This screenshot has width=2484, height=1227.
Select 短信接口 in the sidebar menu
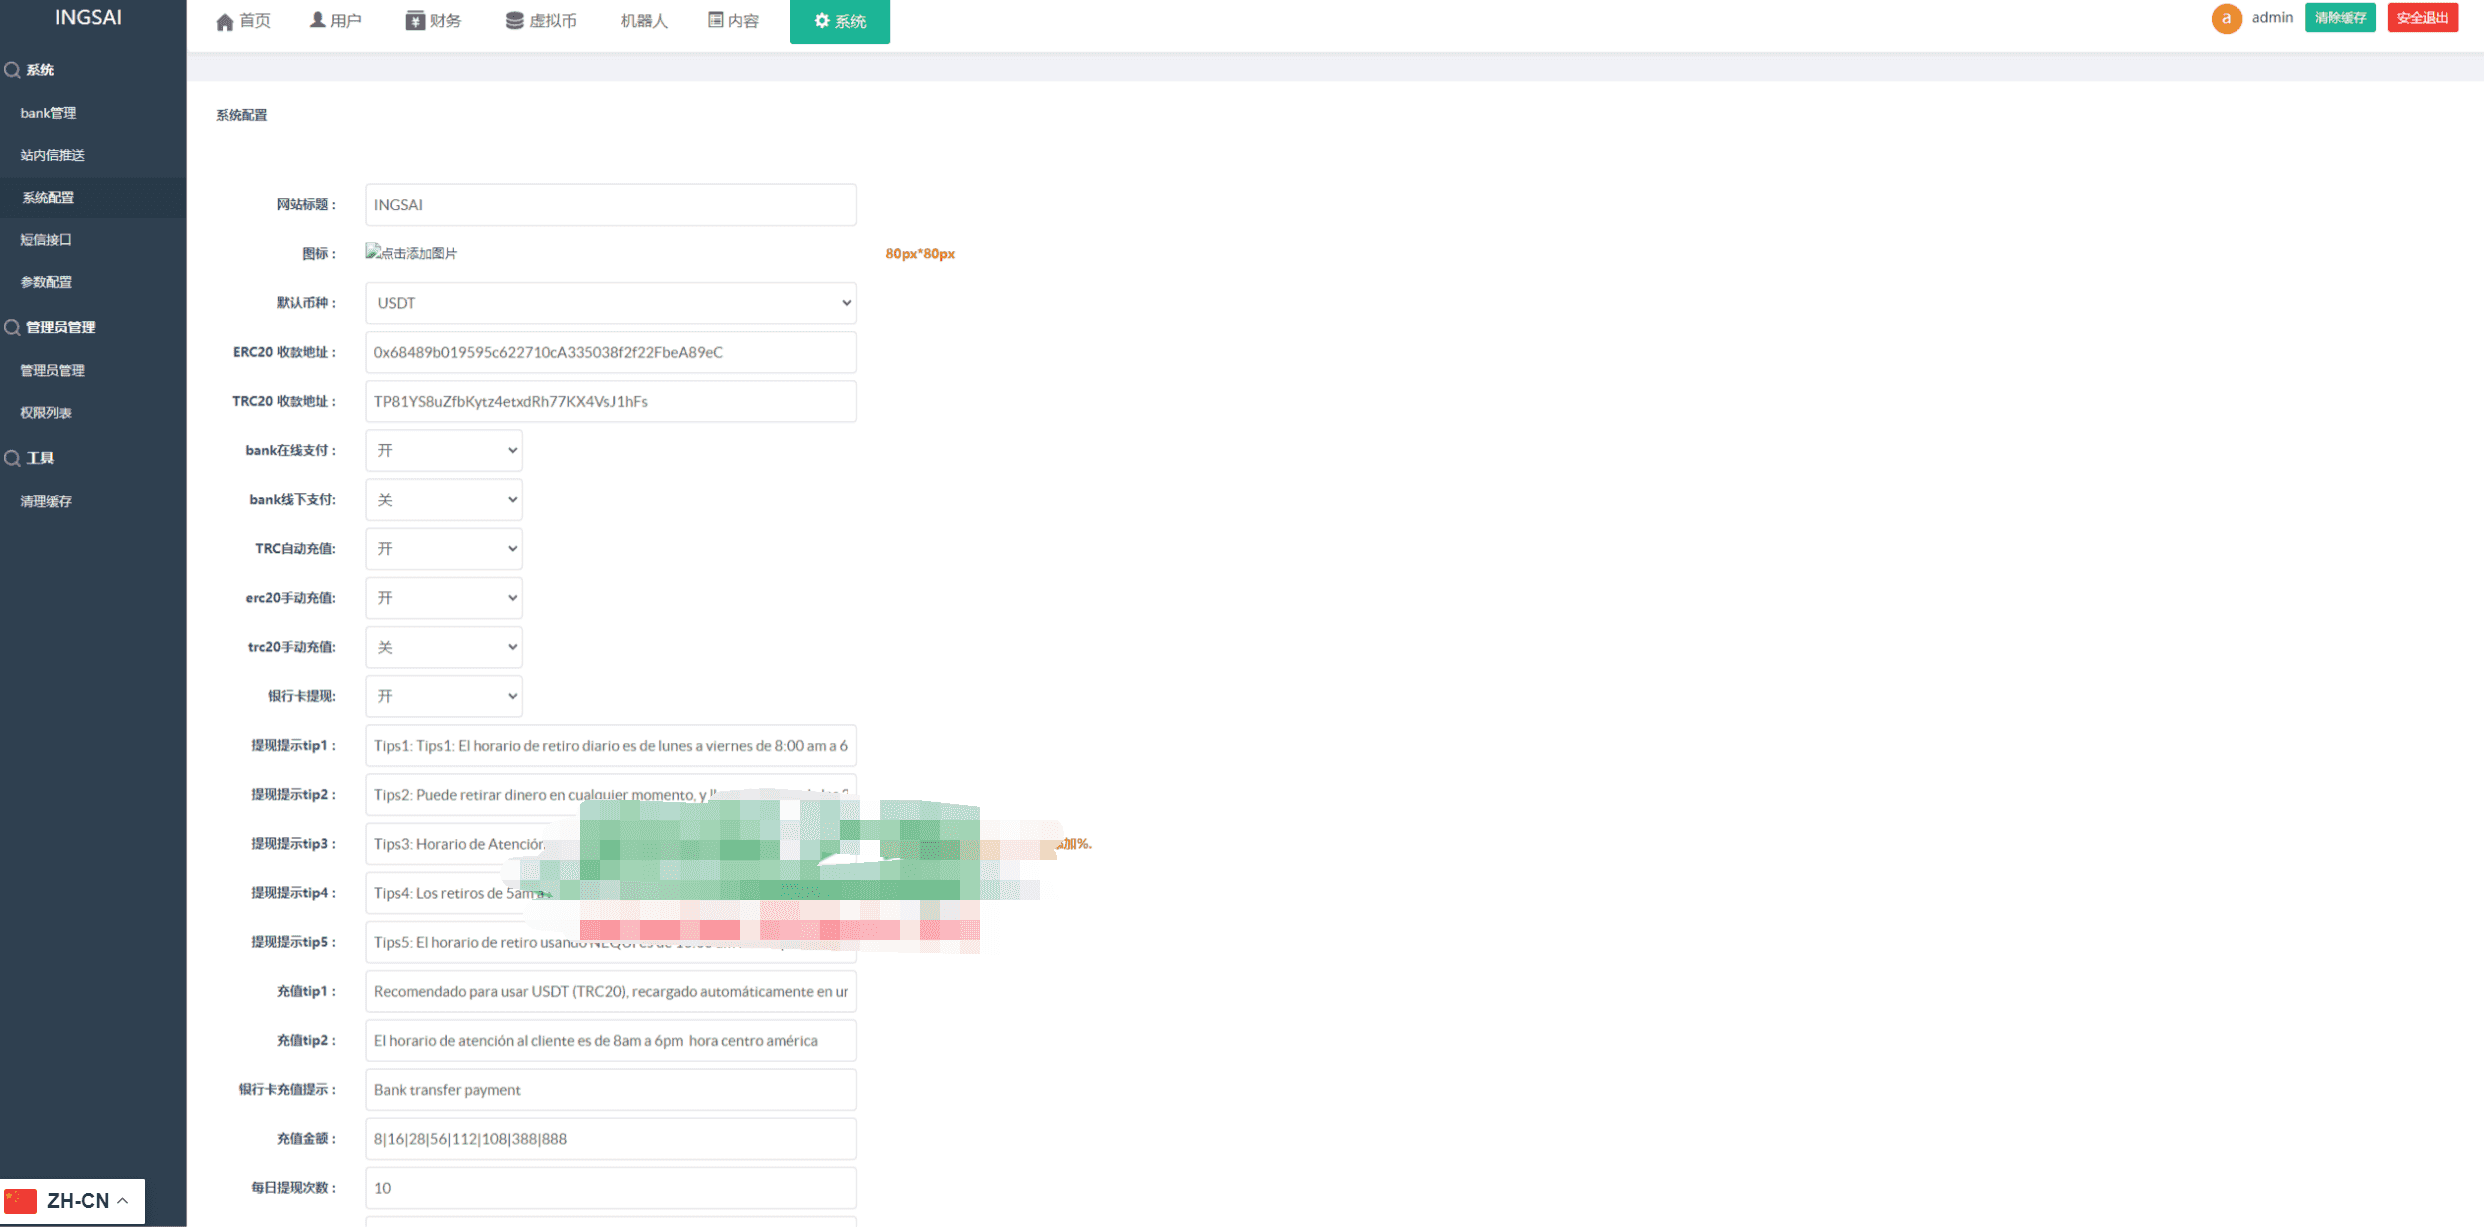click(x=46, y=240)
